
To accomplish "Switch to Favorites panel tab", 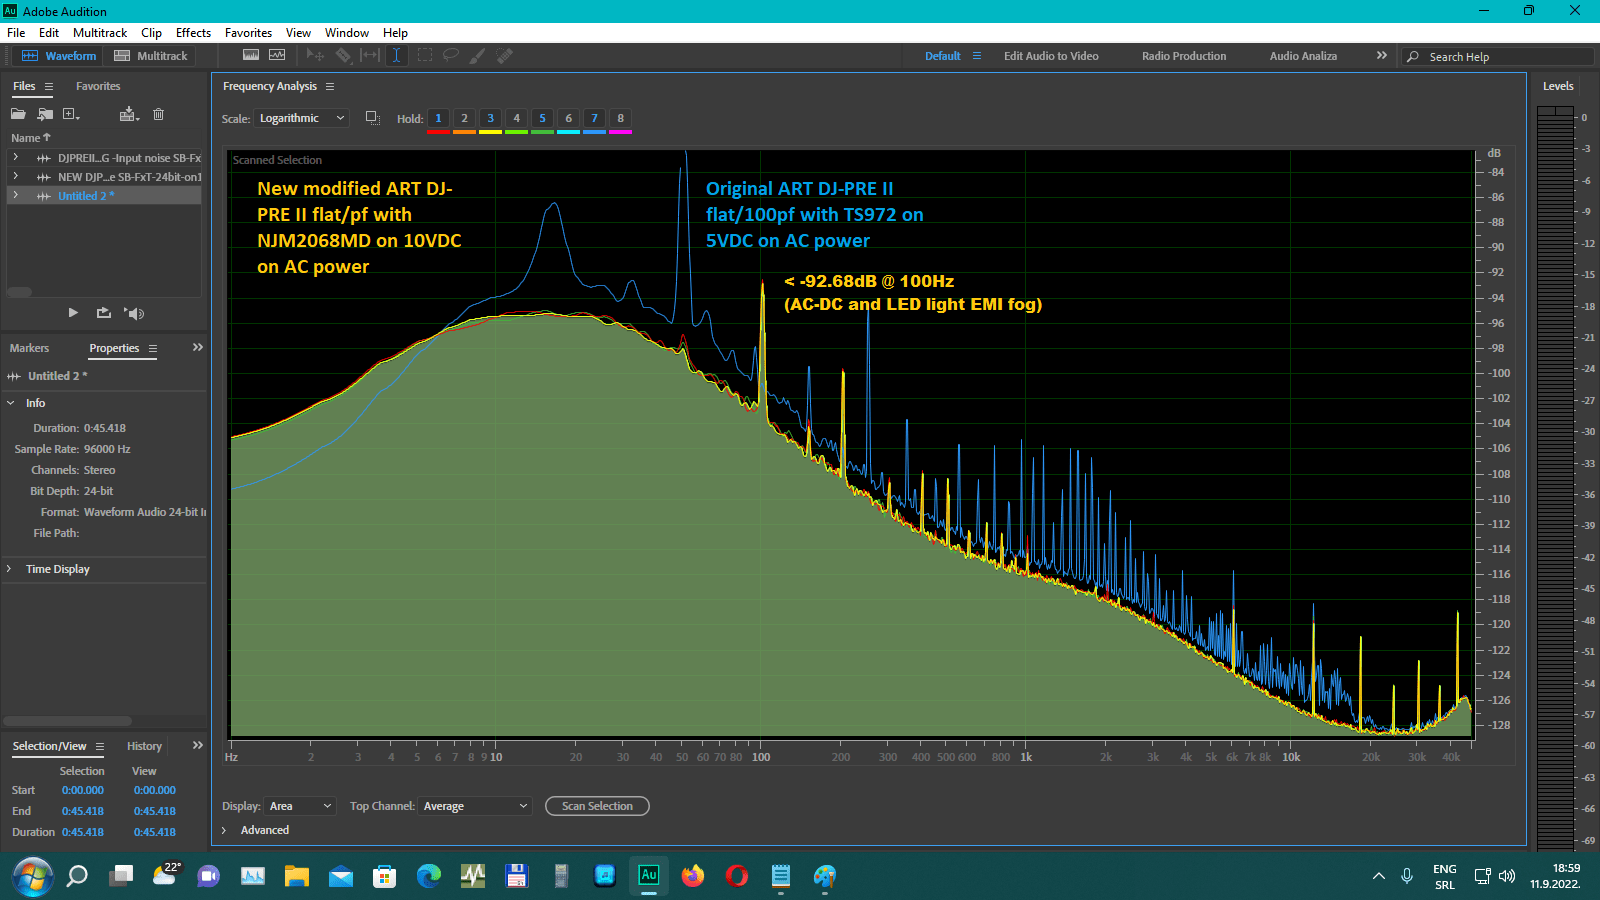I will coord(98,87).
